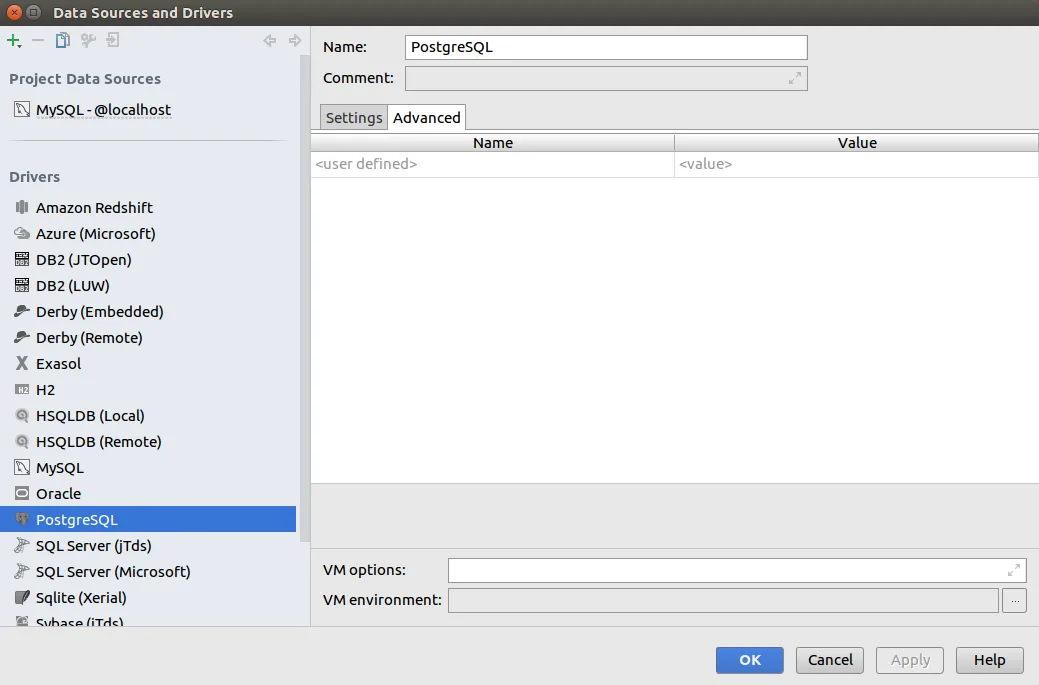The image size is (1039, 685).
Task: Click the VM environment field
Action: pyautogui.click(x=723, y=600)
